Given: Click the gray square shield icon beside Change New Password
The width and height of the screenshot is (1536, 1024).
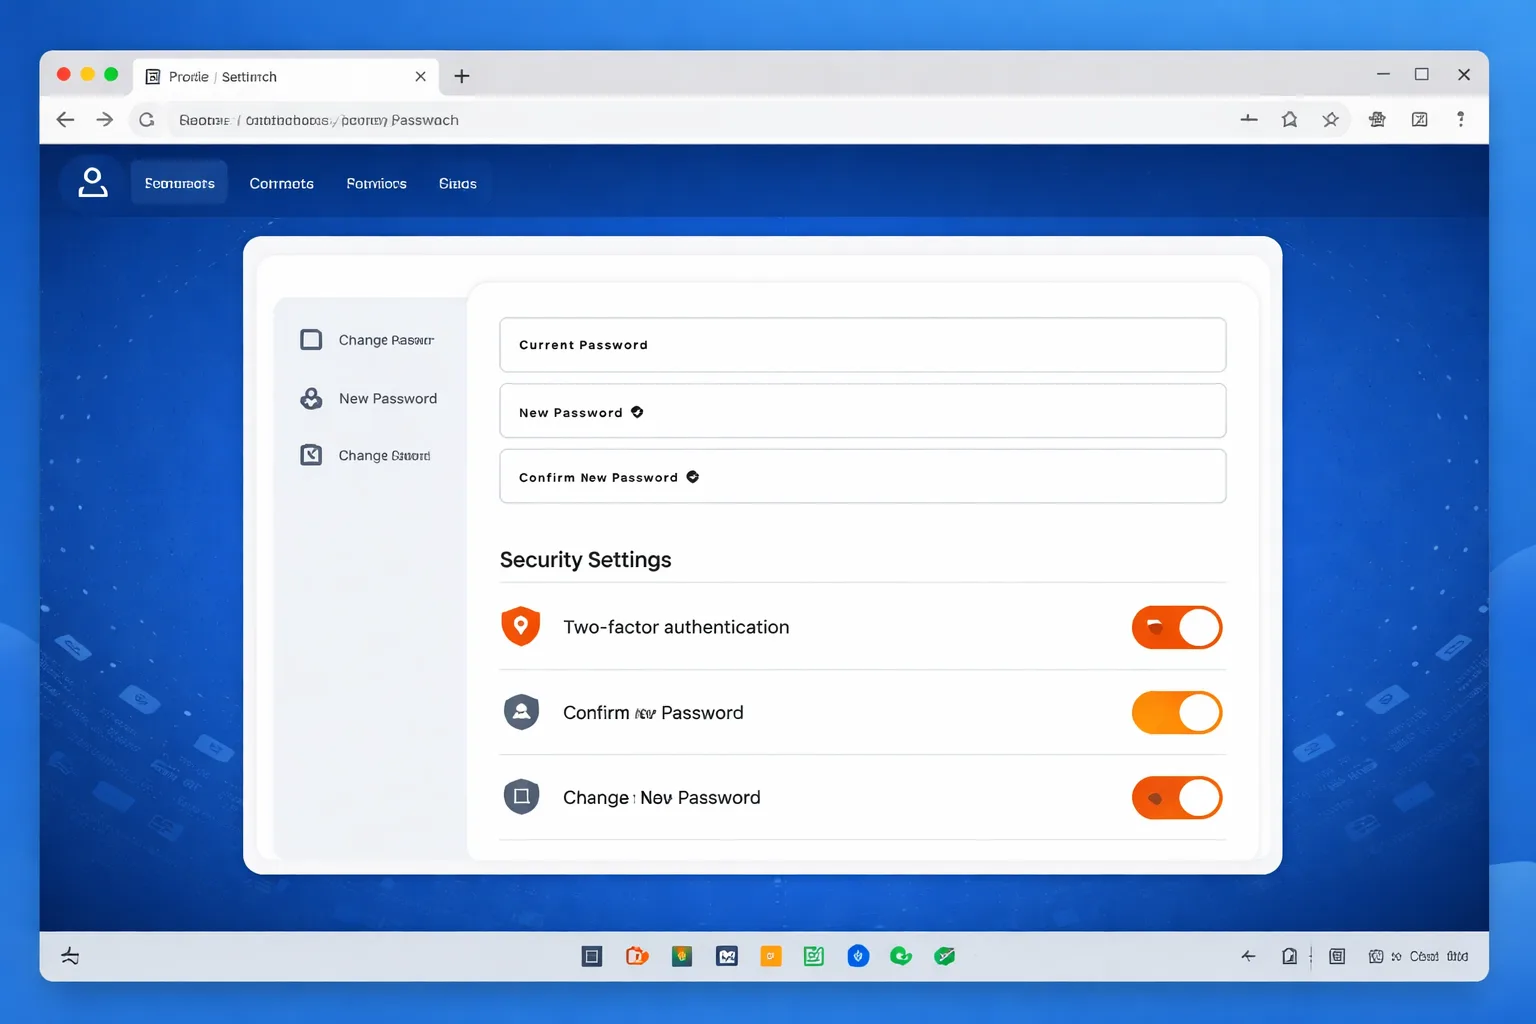Looking at the screenshot, I should pos(521,797).
